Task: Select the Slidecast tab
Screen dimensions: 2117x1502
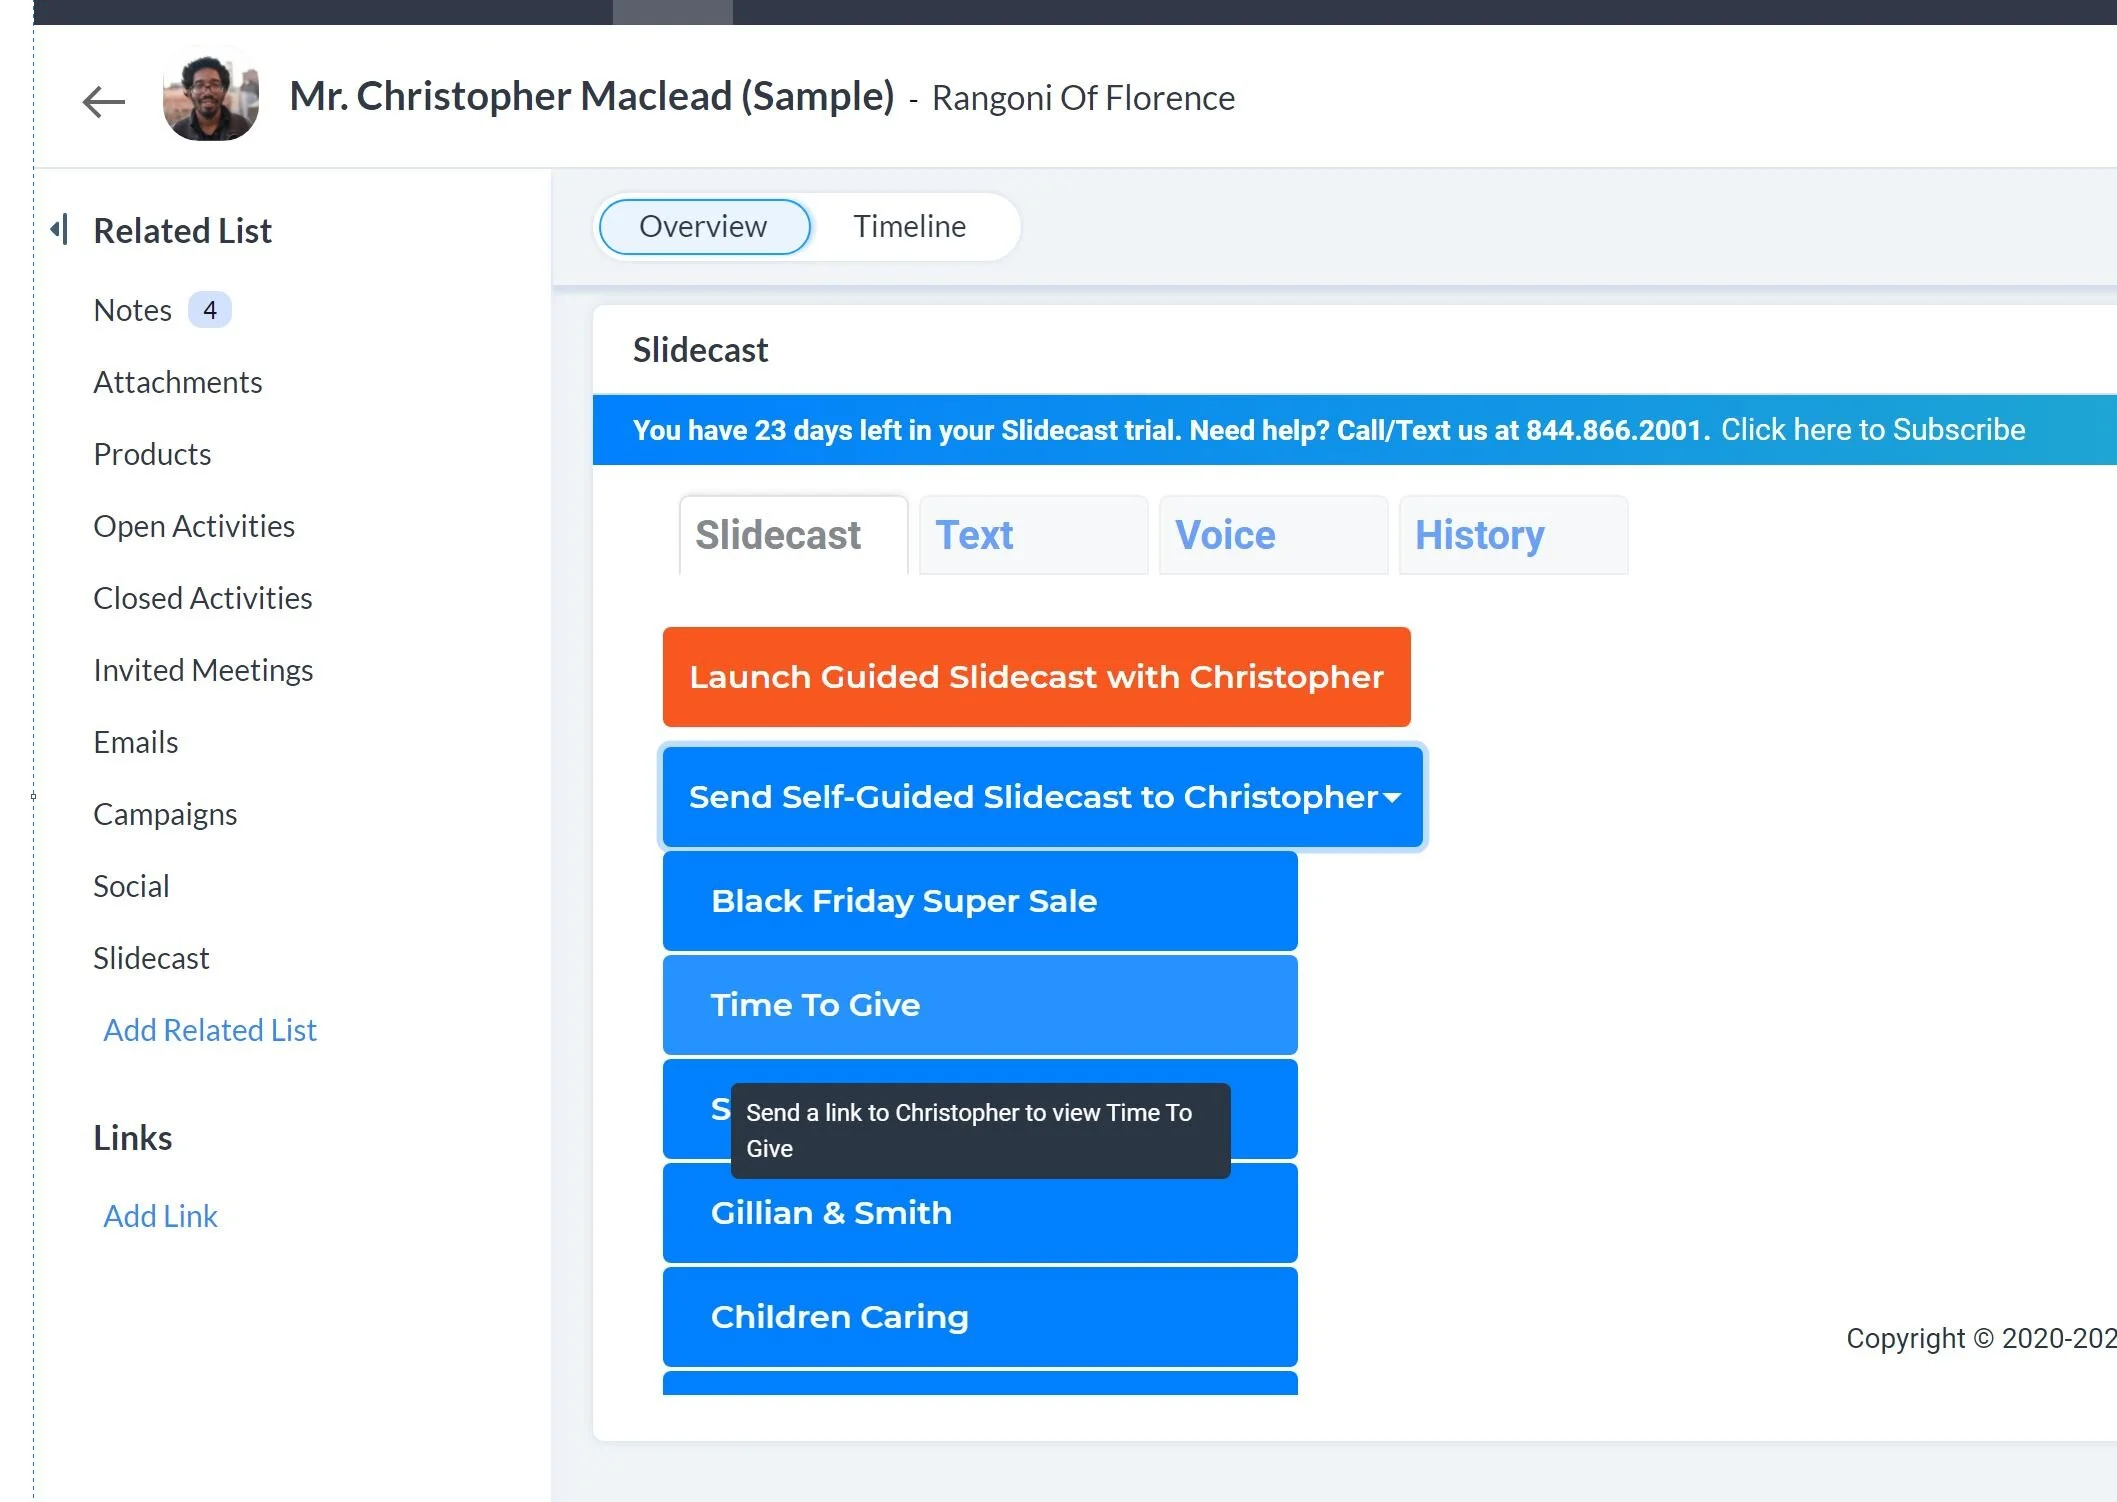Action: coord(794,535)
